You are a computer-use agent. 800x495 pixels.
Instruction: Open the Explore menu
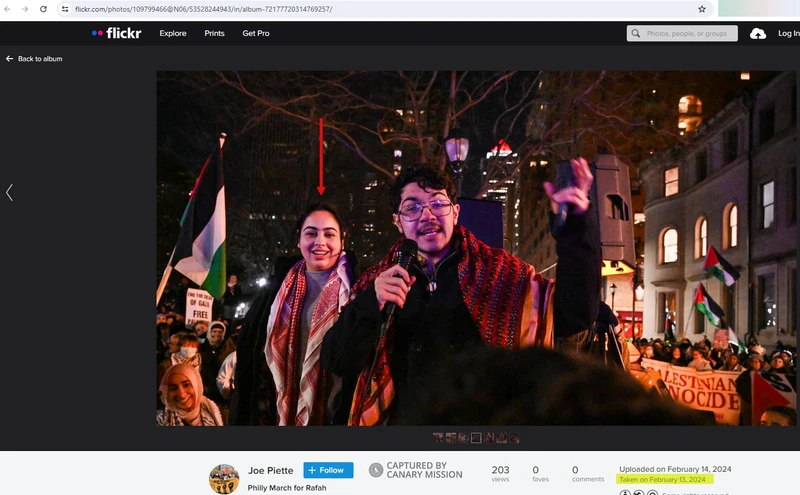[173, 33]
